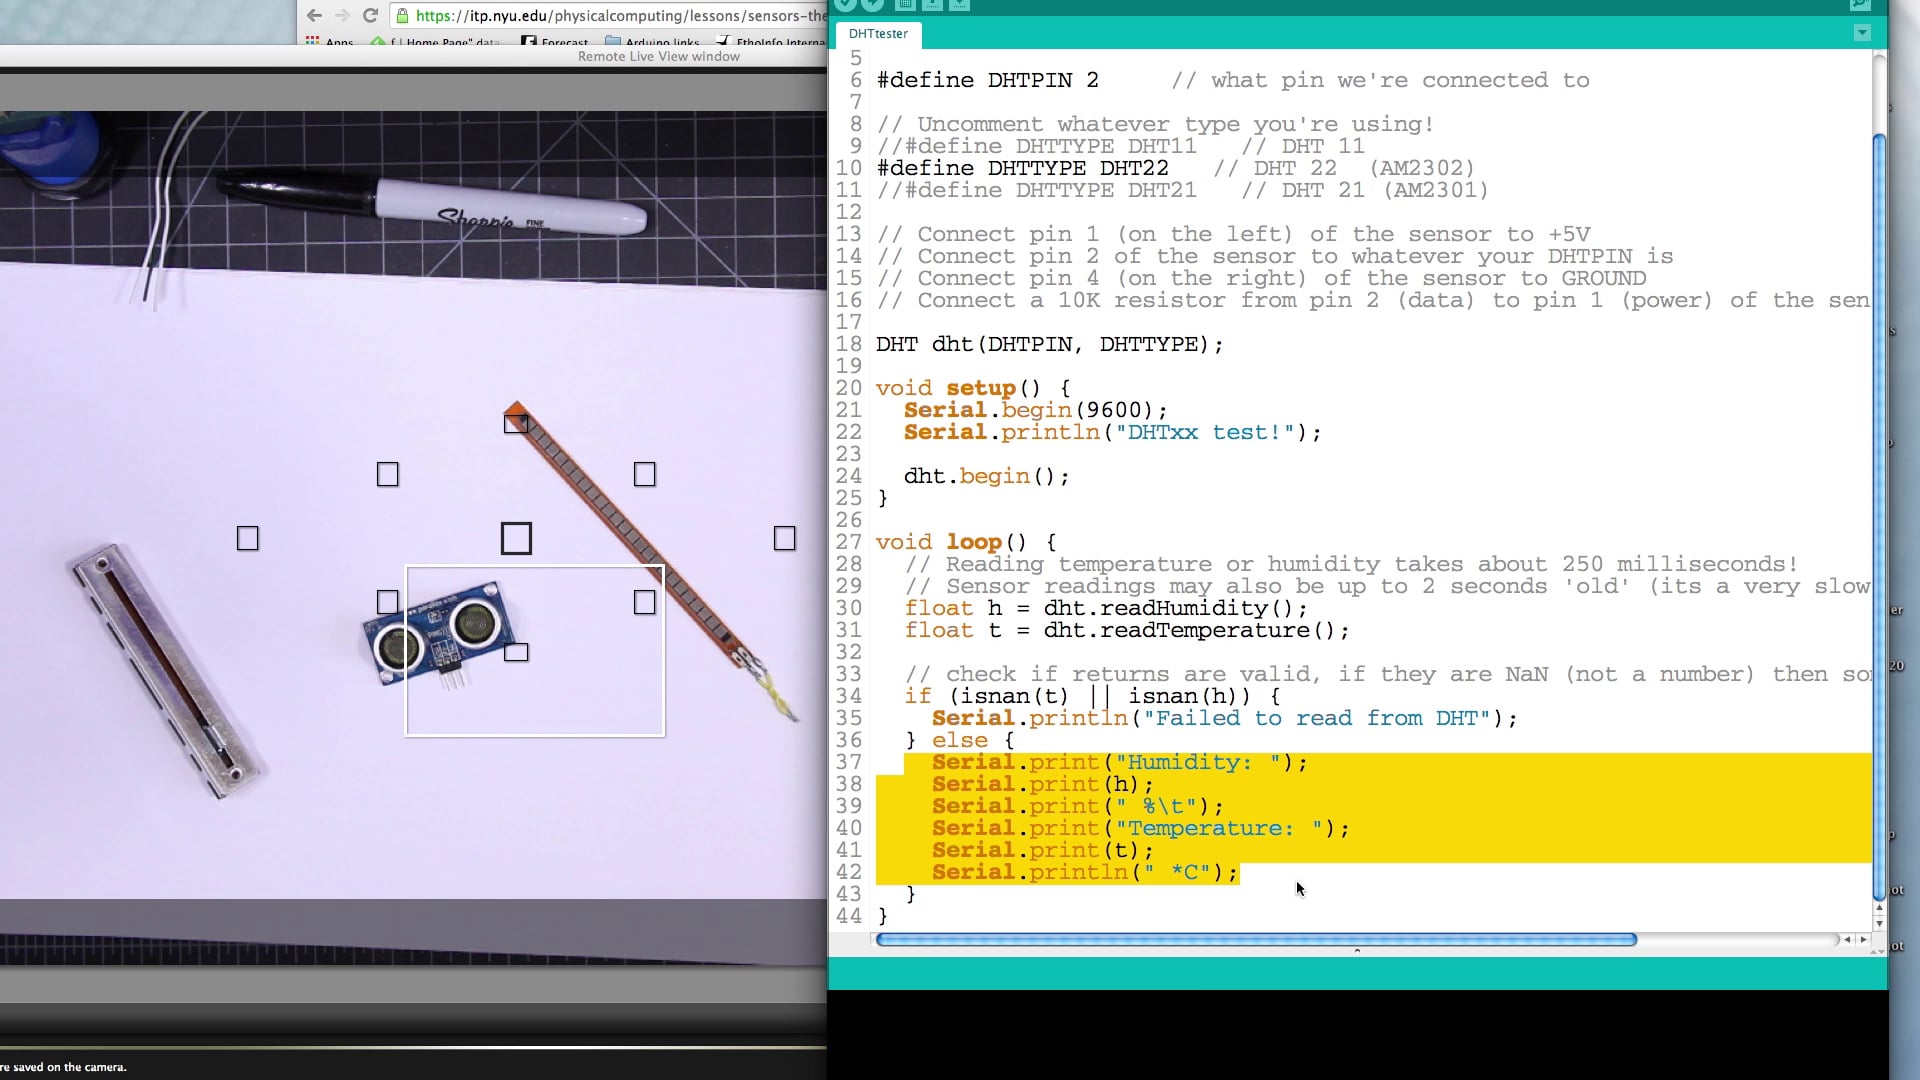The width and height of the screenshot is (1920, 1080).
Task: Click the browser back arrow
Action: click(x=313, y=15)
